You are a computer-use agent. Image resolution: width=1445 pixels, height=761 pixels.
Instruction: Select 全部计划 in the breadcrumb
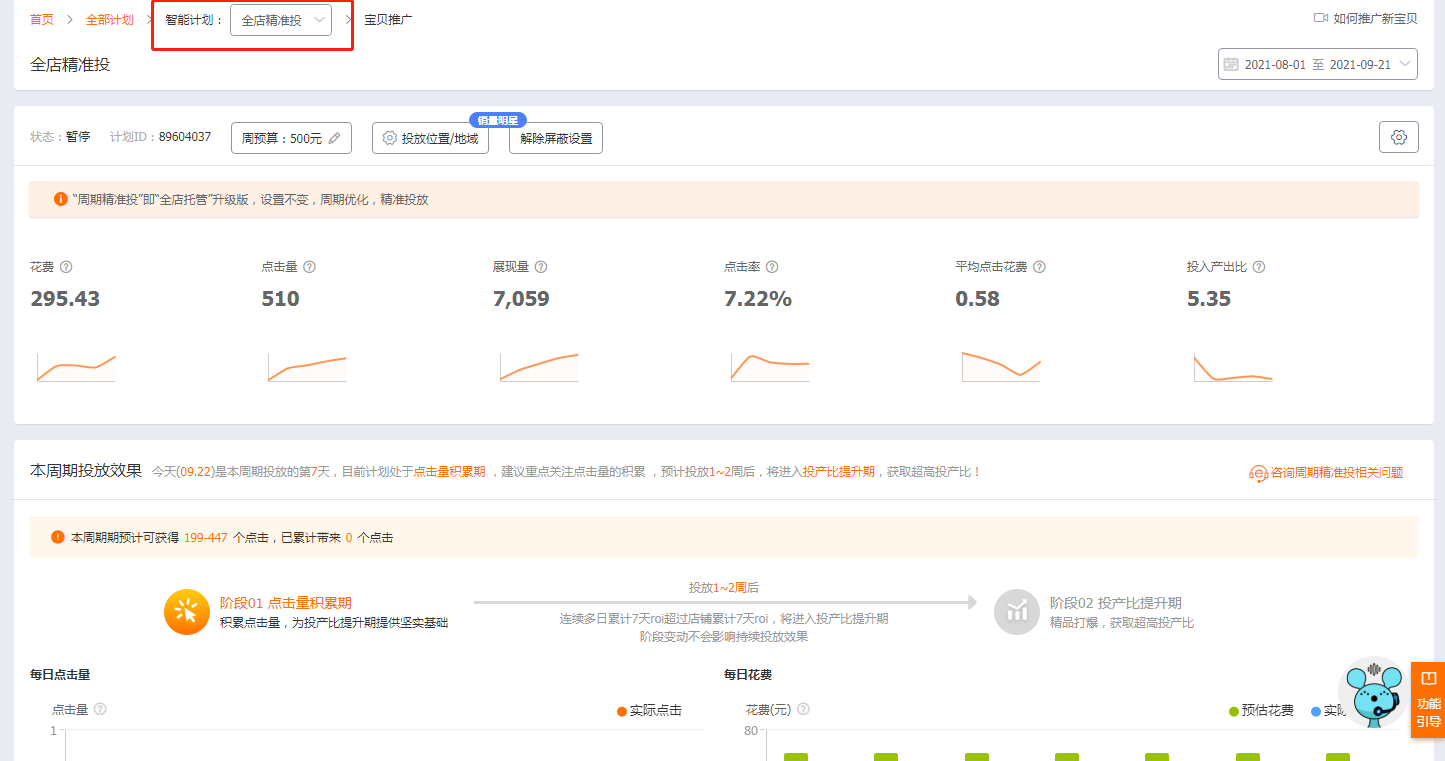[x=110, y=18]
